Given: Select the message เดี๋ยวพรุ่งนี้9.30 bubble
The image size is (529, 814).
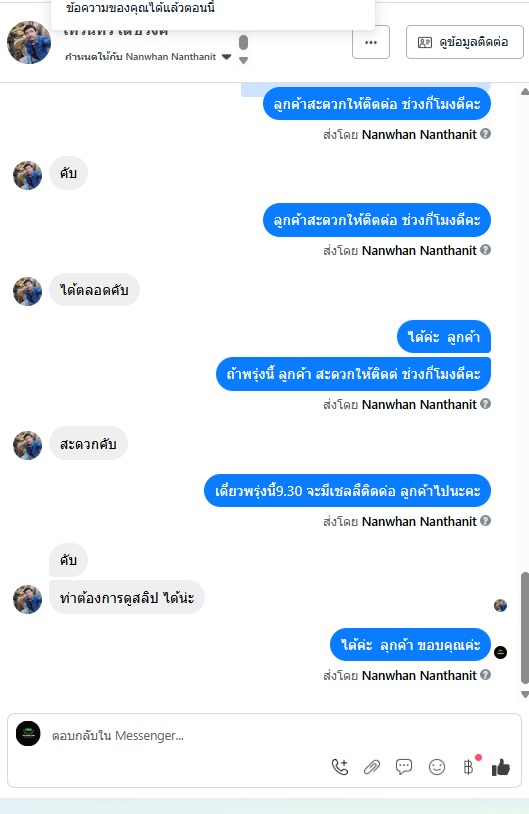Looking at the screenshot, I should pyautogui.click(x=347, y=491).
